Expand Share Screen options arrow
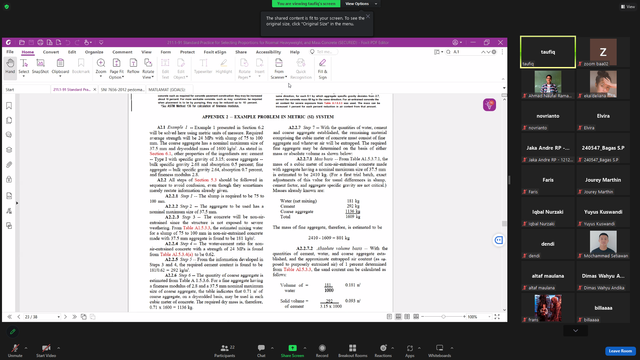 [305, 348]
